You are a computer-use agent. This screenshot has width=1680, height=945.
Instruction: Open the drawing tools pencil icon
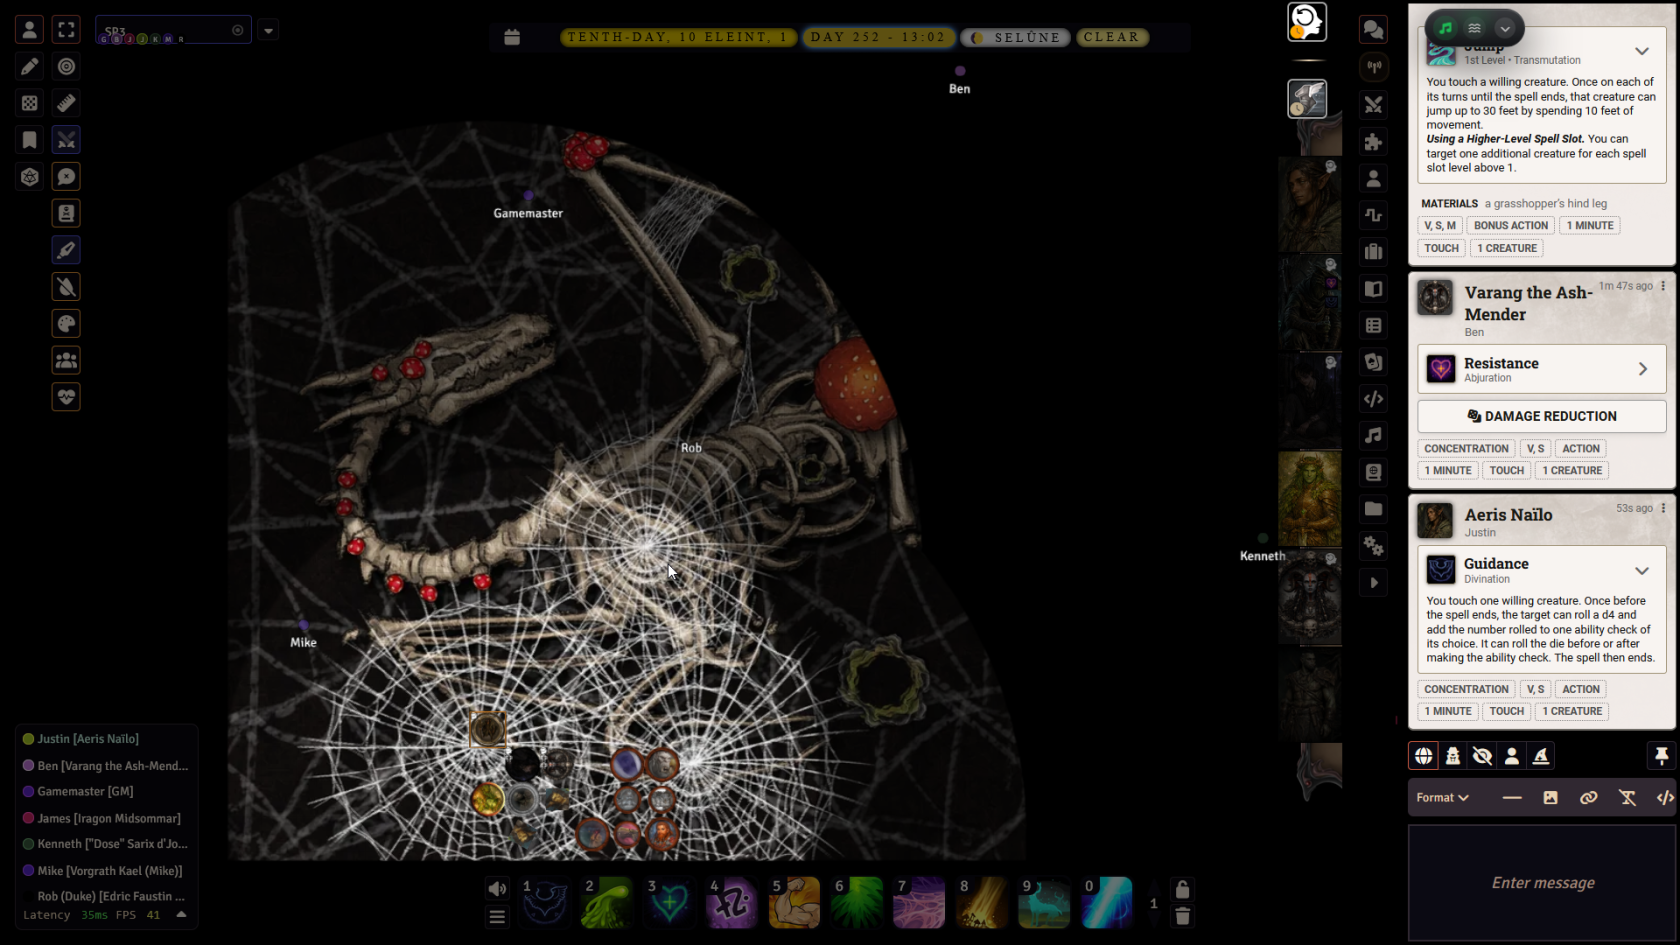point(30,66)
